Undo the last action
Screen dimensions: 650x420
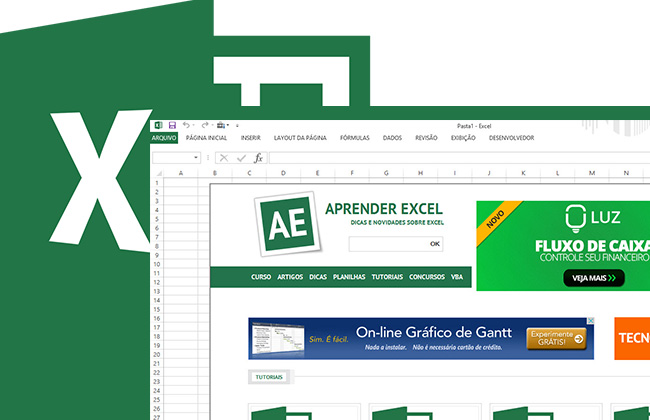(186, 125)
